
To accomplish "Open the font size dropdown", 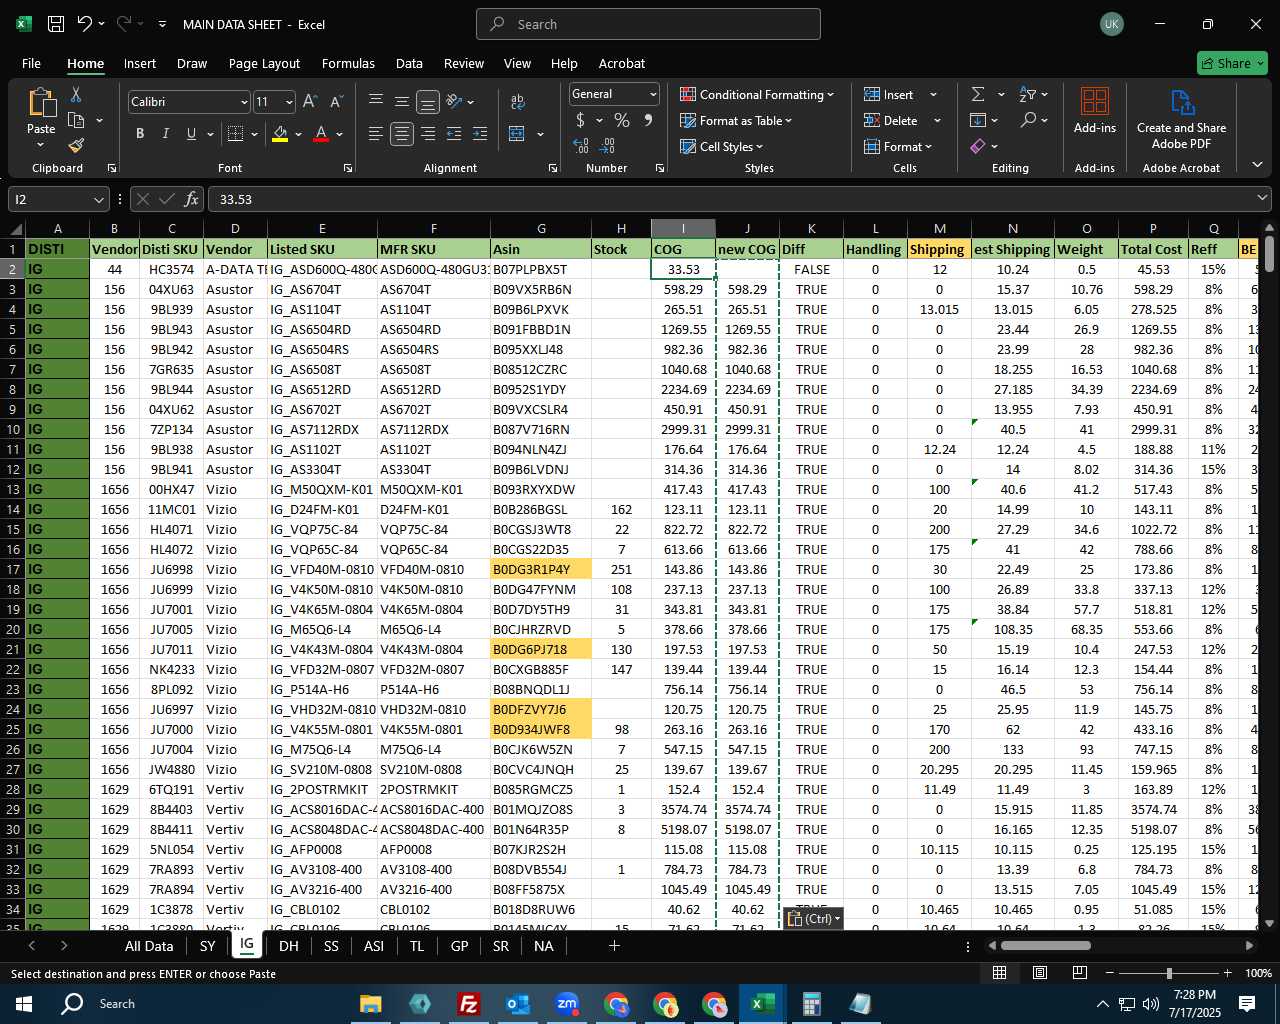I will click(x=289, y=102).
